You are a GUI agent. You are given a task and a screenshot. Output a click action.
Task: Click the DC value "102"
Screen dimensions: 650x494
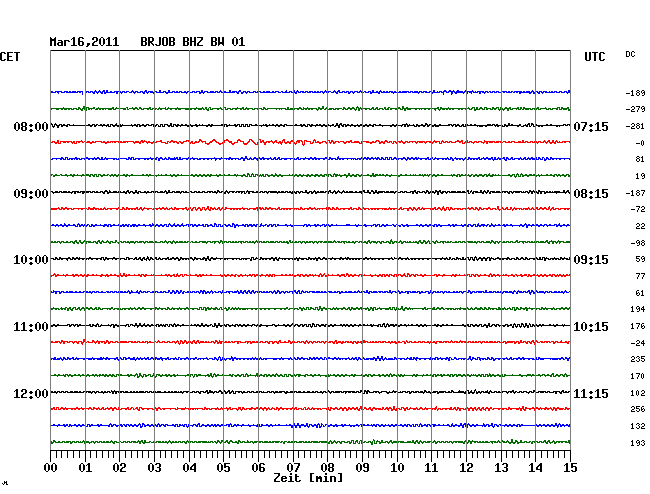pos(638,393)
